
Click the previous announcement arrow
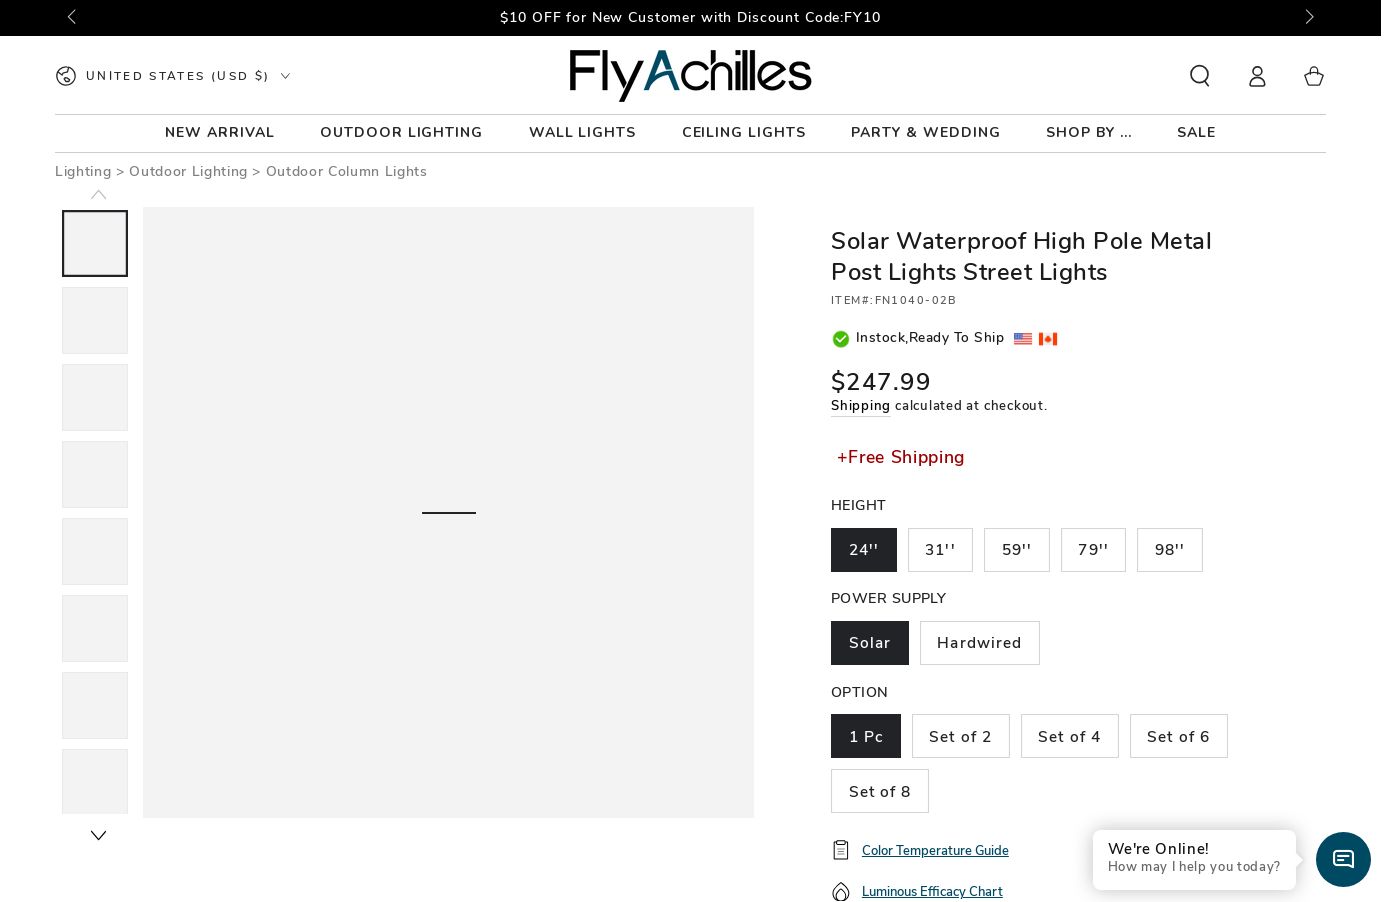(x=72, y=17)
